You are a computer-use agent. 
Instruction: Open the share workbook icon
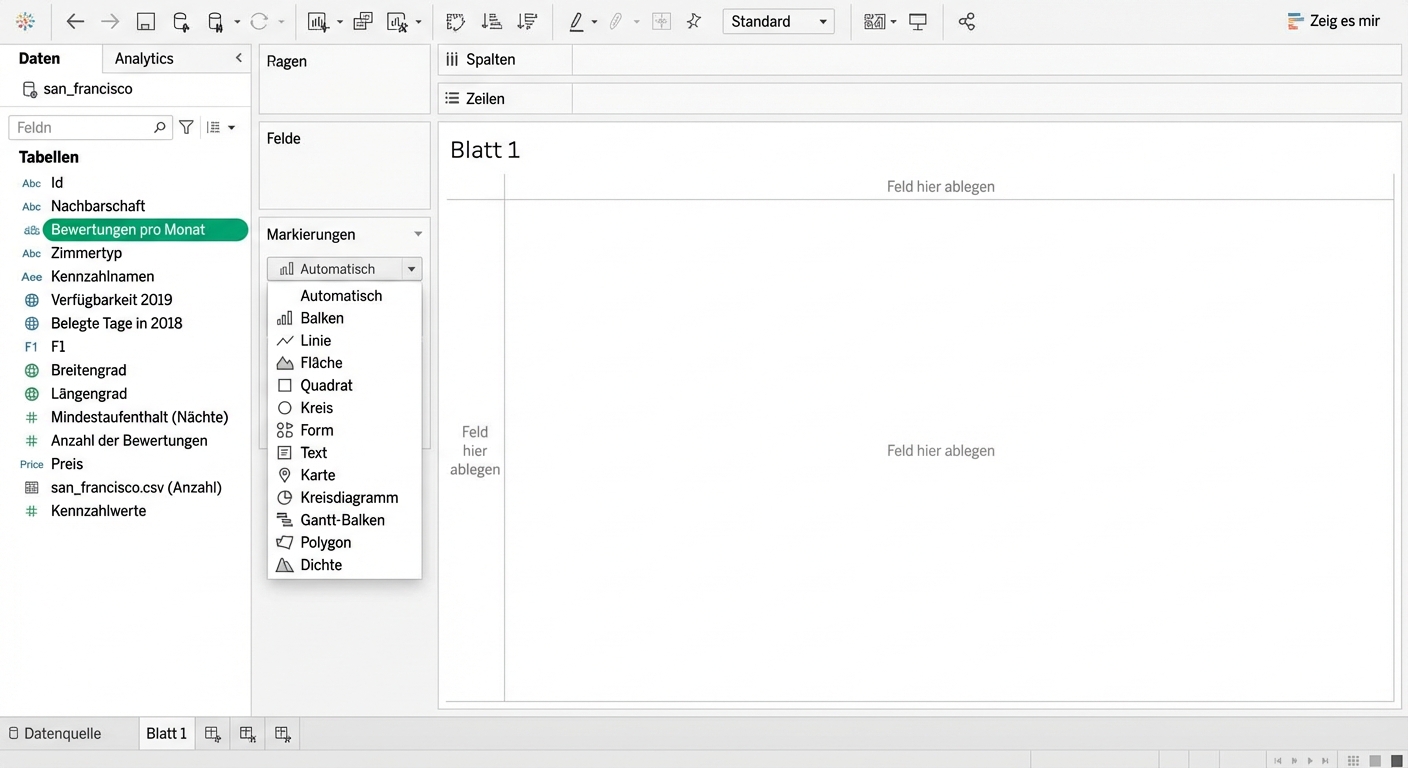pyautogui.click(x=966, y=21)
